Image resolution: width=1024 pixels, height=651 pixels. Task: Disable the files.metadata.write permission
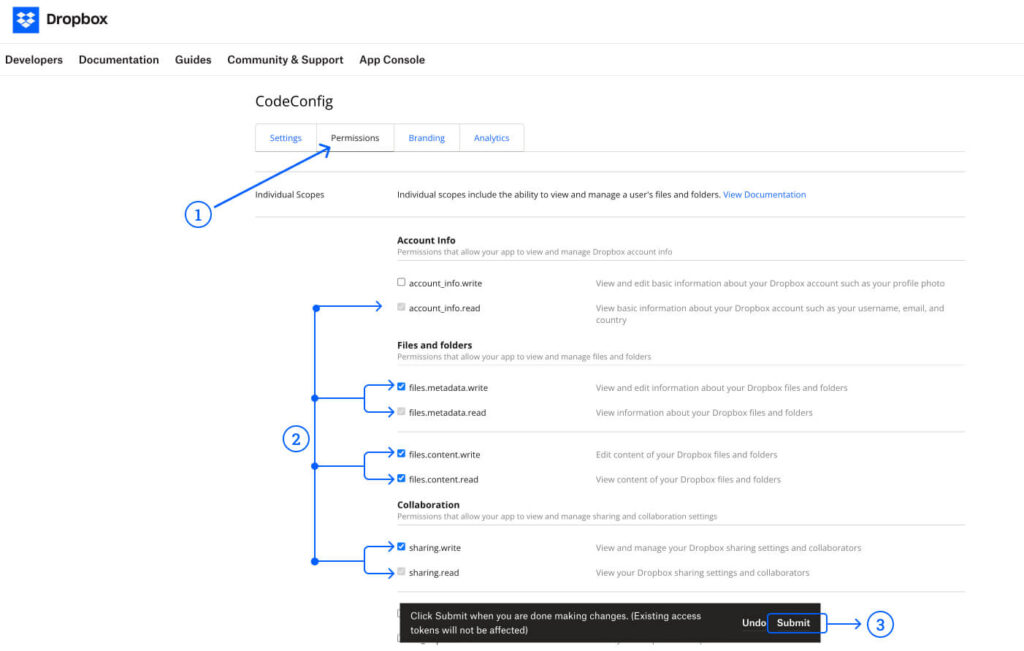click(401, 386)
